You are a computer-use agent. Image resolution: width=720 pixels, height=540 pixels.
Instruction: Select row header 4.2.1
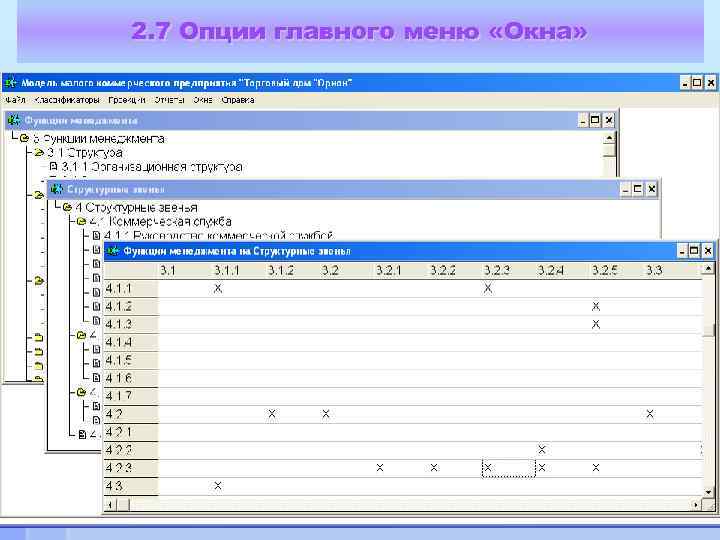point(131,432)
